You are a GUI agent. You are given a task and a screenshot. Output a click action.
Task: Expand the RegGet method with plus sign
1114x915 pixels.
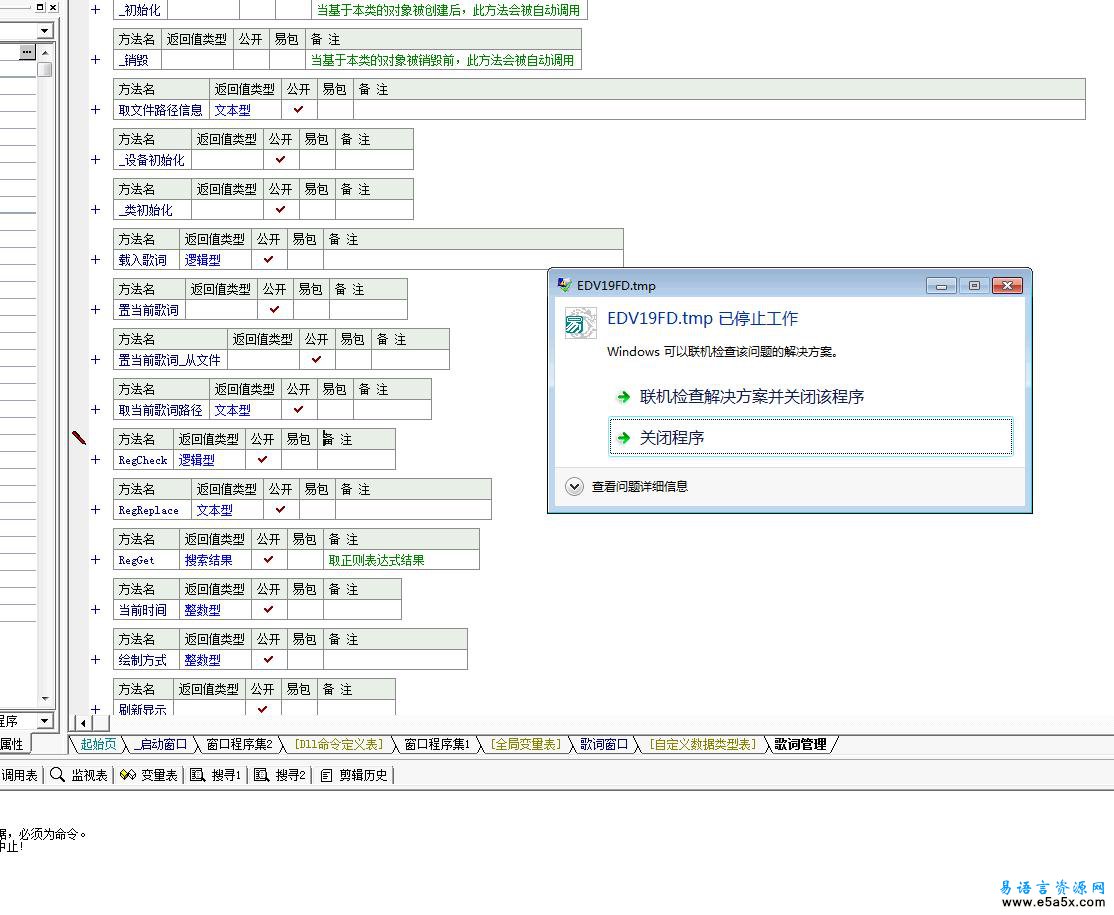96,560
